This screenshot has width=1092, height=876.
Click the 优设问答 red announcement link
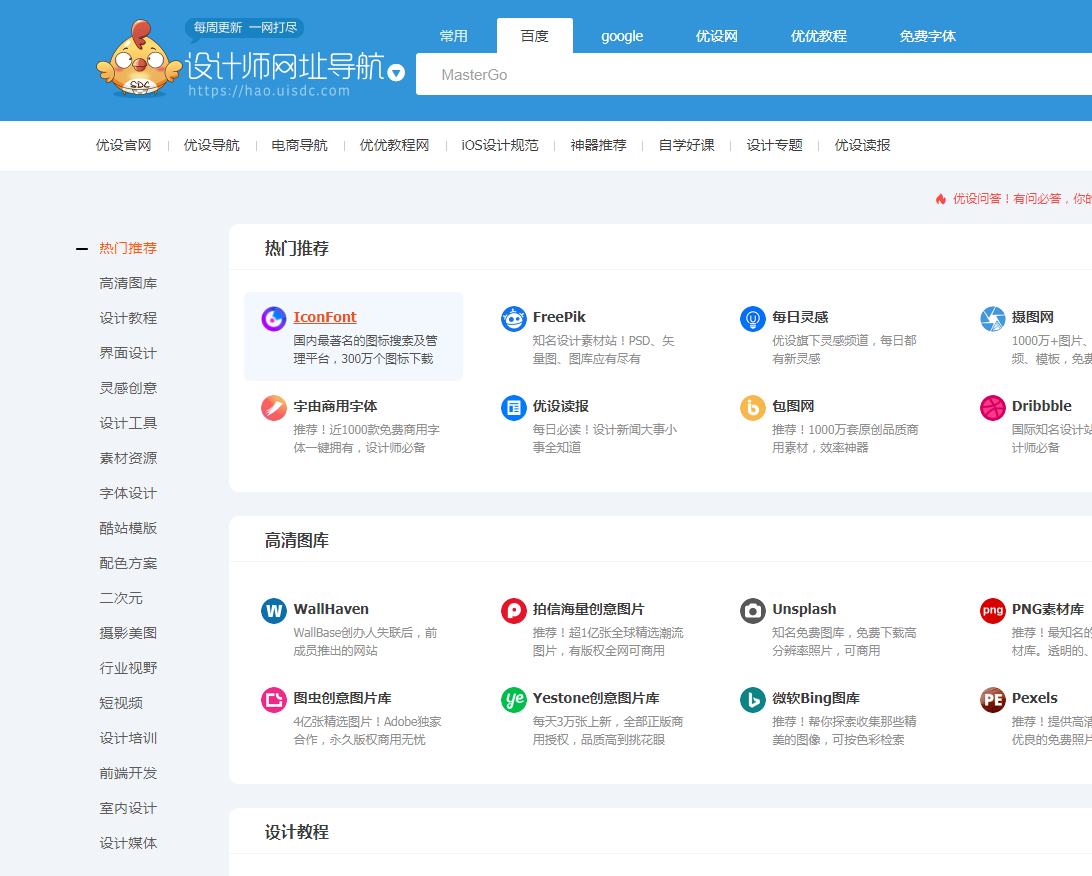tap(1022, 199)
